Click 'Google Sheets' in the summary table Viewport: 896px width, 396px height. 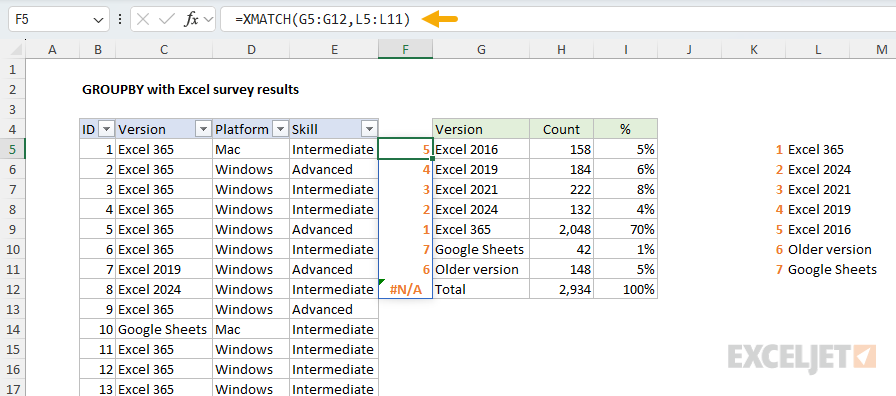[481, 249]
